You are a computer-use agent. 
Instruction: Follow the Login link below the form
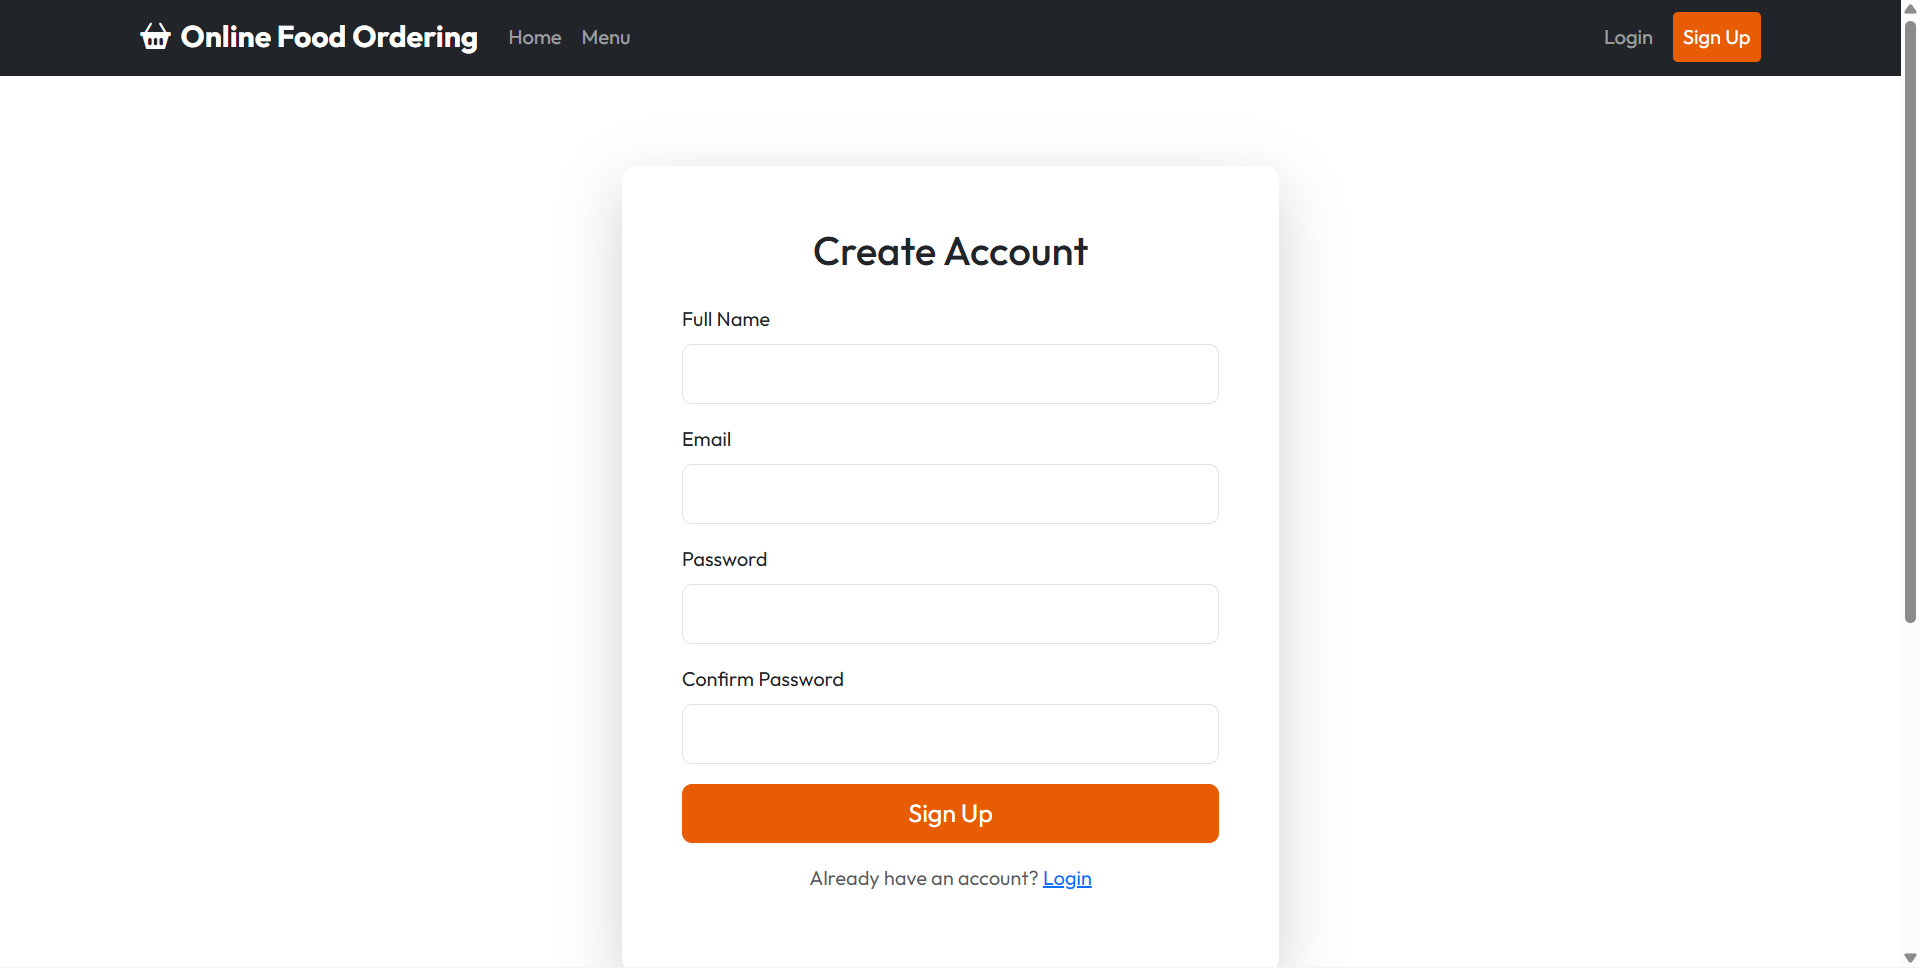click(1067, 878)
